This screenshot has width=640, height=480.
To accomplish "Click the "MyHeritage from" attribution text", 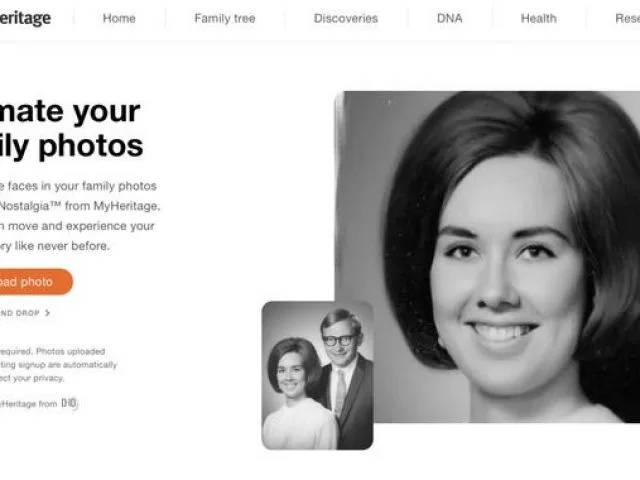I will 29,404.
